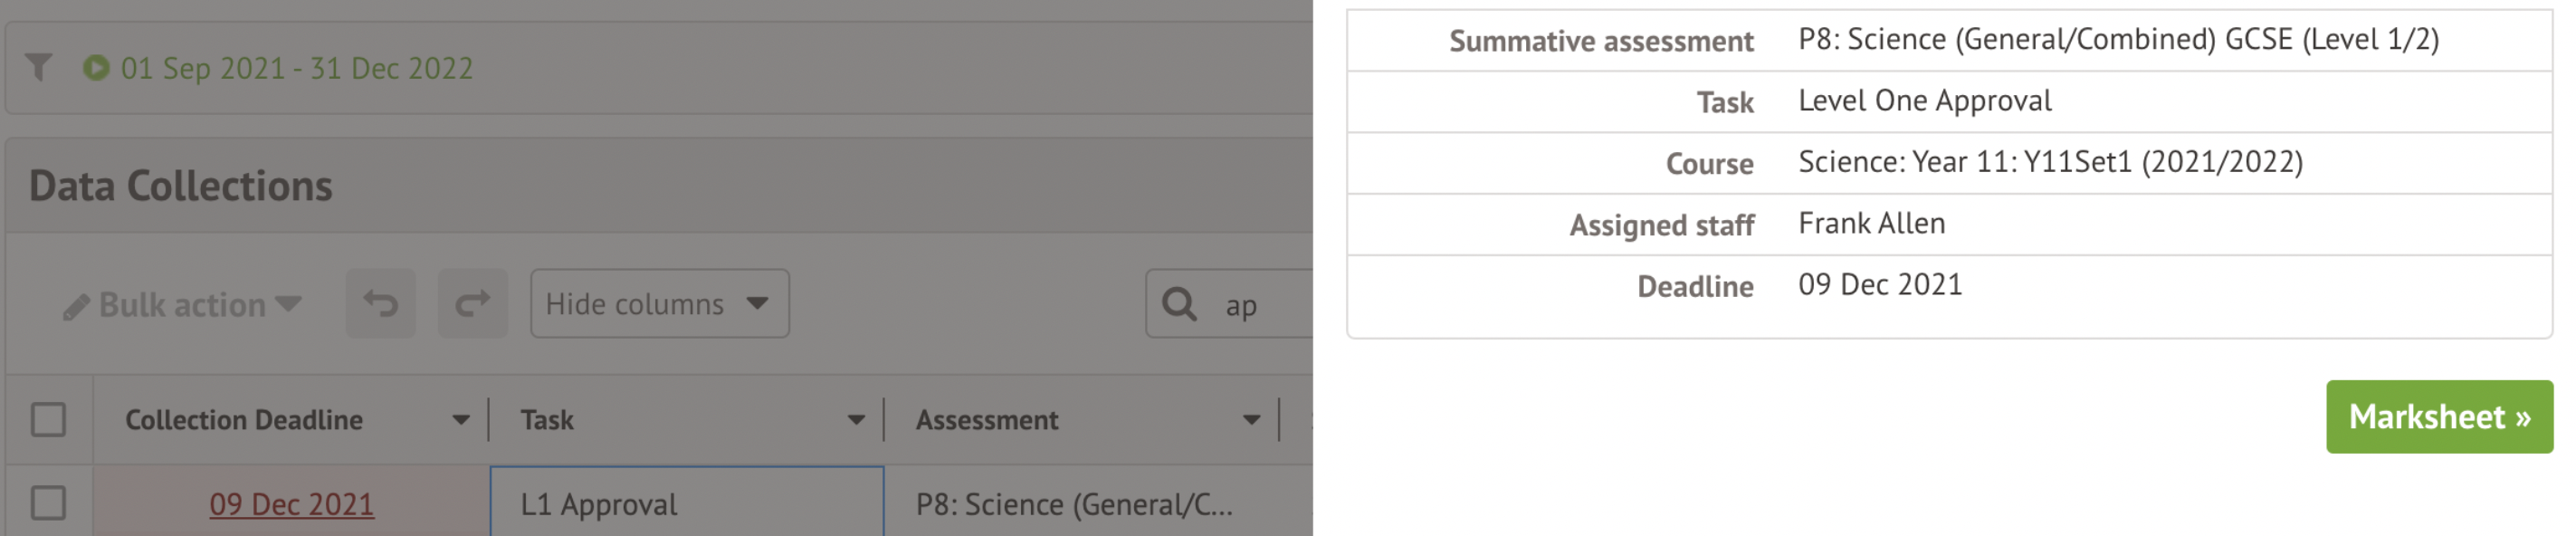Click the search magnifier icon
Viewport: 2576px width, 536px height.
click(1180, 304)
